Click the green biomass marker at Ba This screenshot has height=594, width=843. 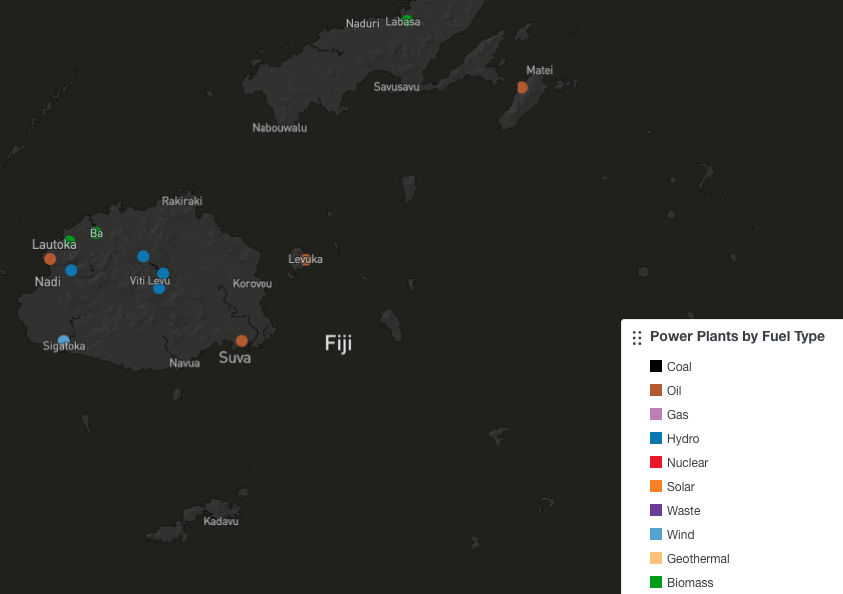click(x=97, y=233)
